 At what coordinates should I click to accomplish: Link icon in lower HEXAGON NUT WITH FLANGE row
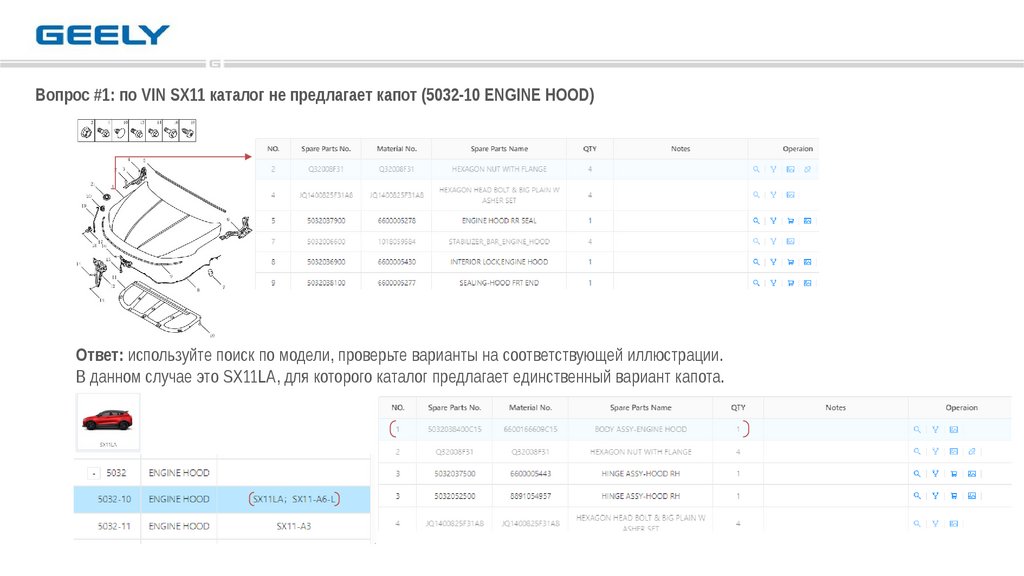click(972, 451)
